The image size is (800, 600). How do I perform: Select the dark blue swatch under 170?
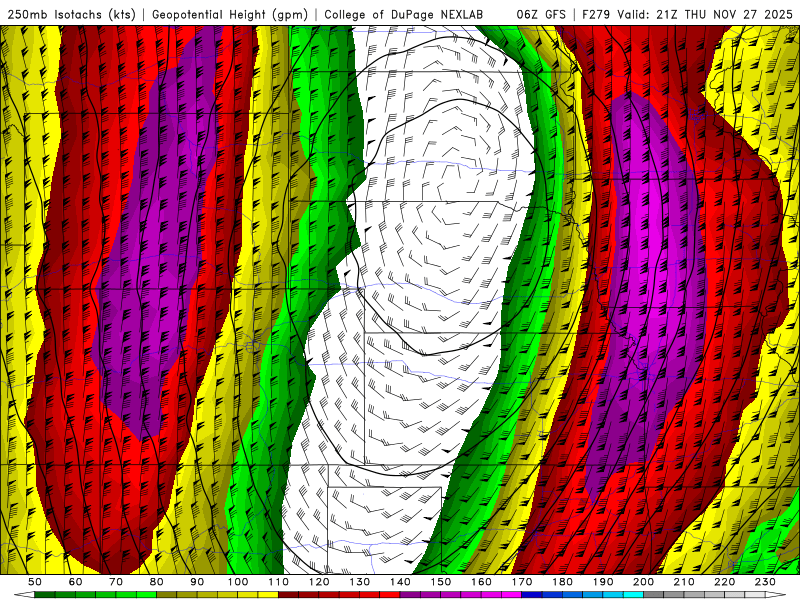click(532, 595)
